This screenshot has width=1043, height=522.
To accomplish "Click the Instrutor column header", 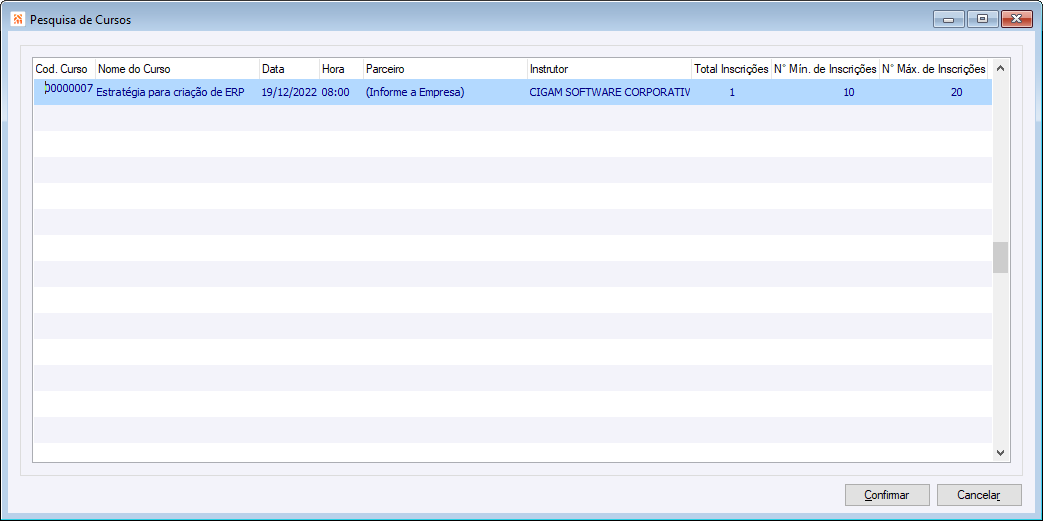I will pos(609,68).
